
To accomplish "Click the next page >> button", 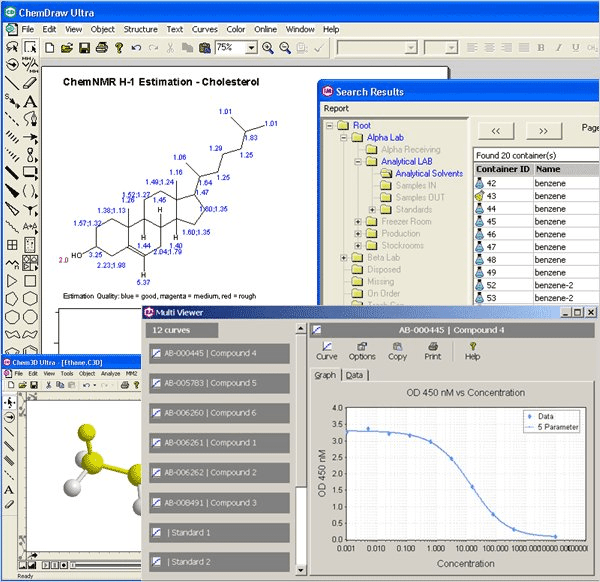I will [543, 131].
